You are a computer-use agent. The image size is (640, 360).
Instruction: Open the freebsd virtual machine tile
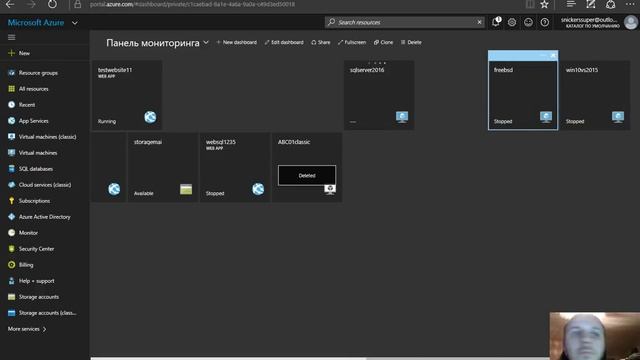[x=523, y=95]
